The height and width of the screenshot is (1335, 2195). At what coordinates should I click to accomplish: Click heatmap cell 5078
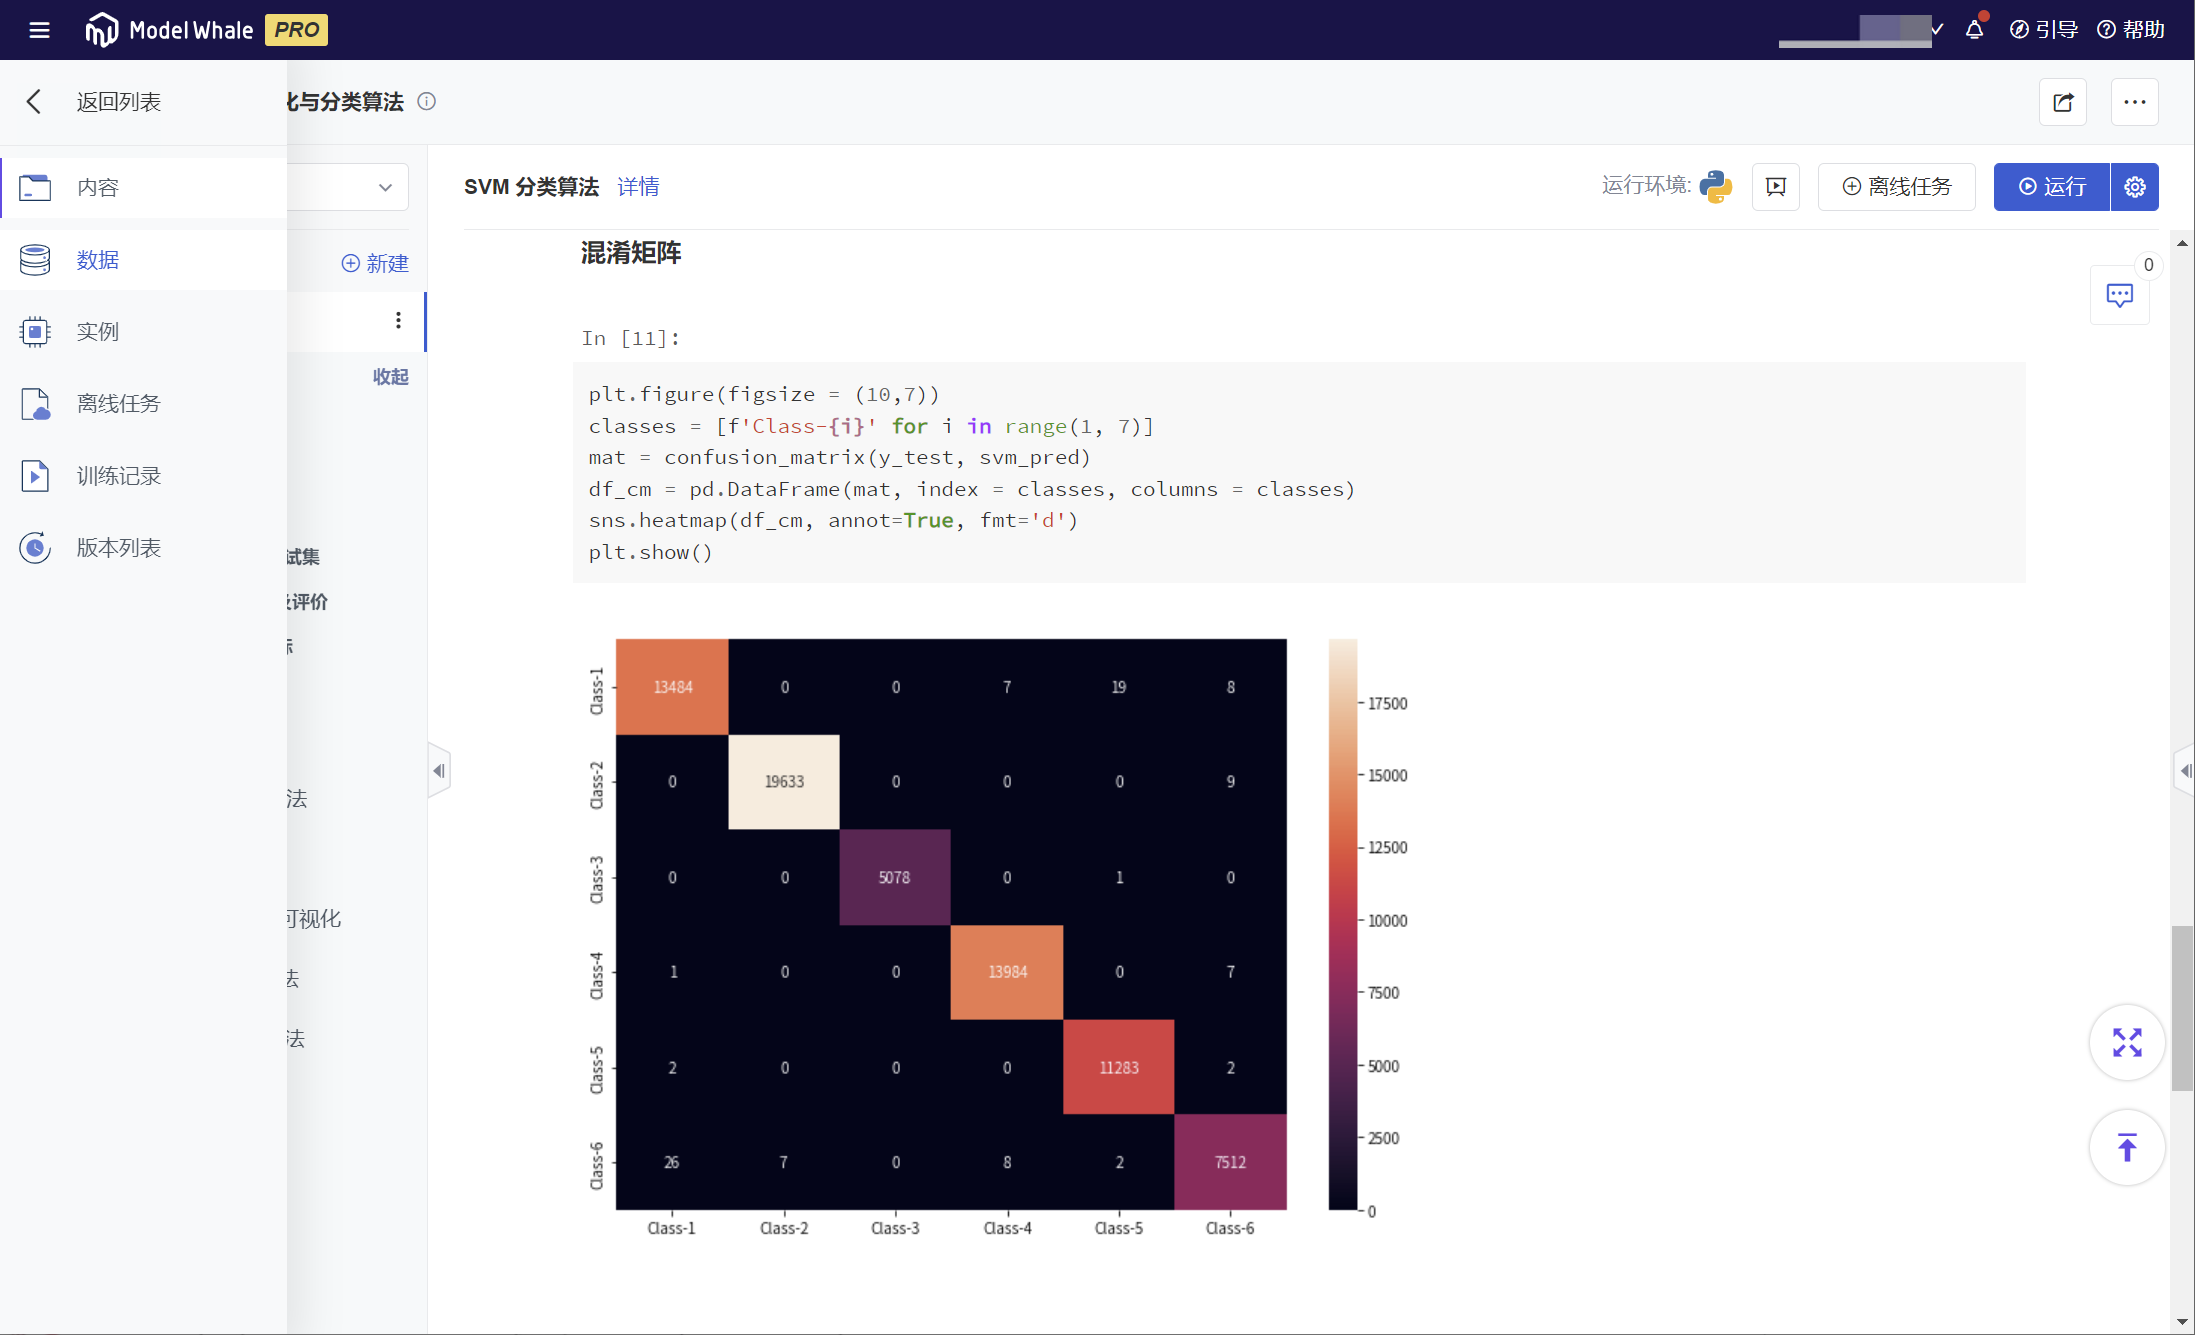click(x=895, y=877)
